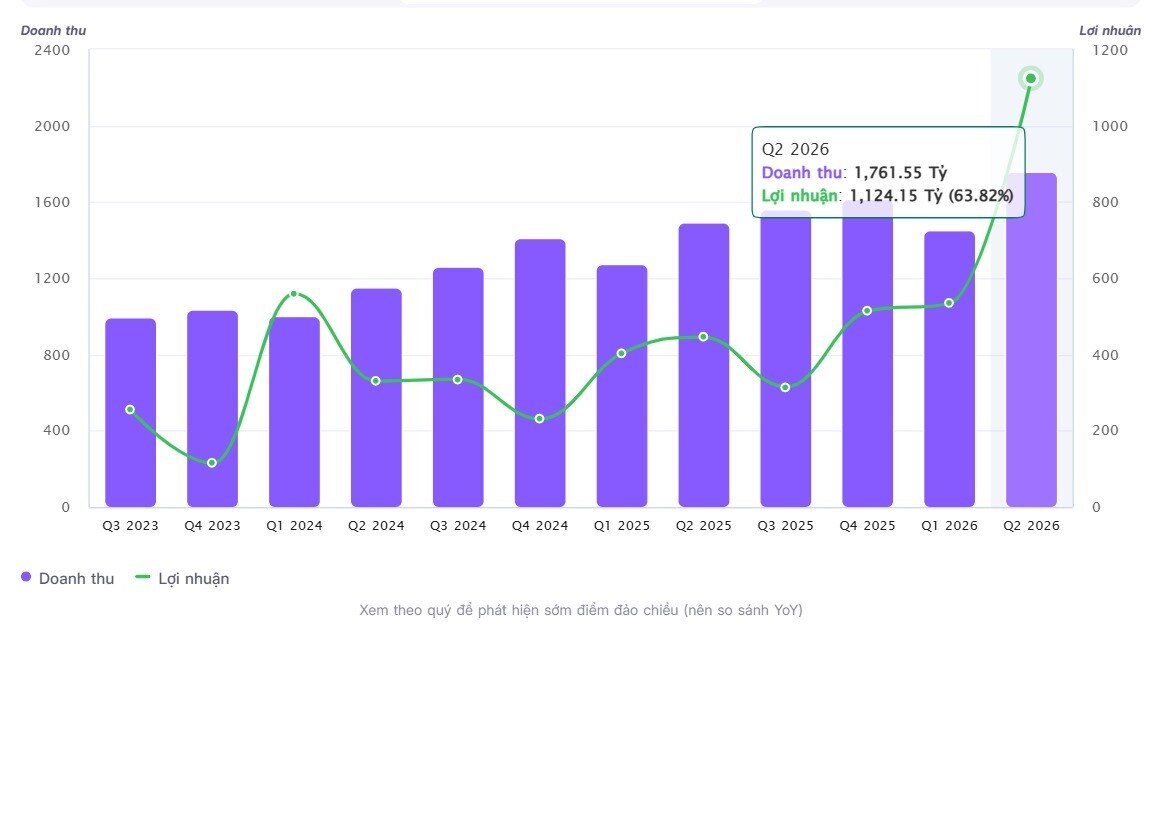The width and height of the screenshot is (1162, 835).
Task: Select the highlighted Q2 2026 profit point
Action: coord(1031,79)
